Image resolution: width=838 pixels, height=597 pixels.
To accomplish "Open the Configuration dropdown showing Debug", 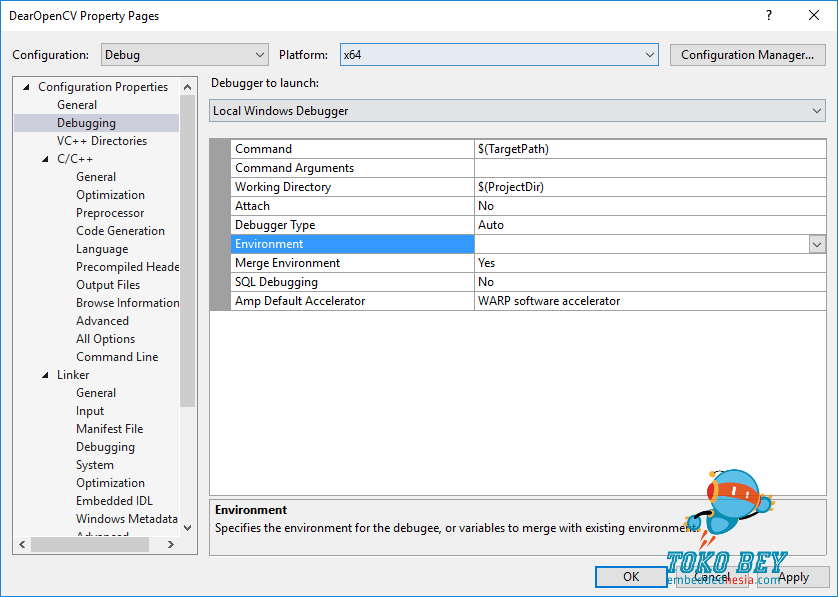I will (184, 55).
